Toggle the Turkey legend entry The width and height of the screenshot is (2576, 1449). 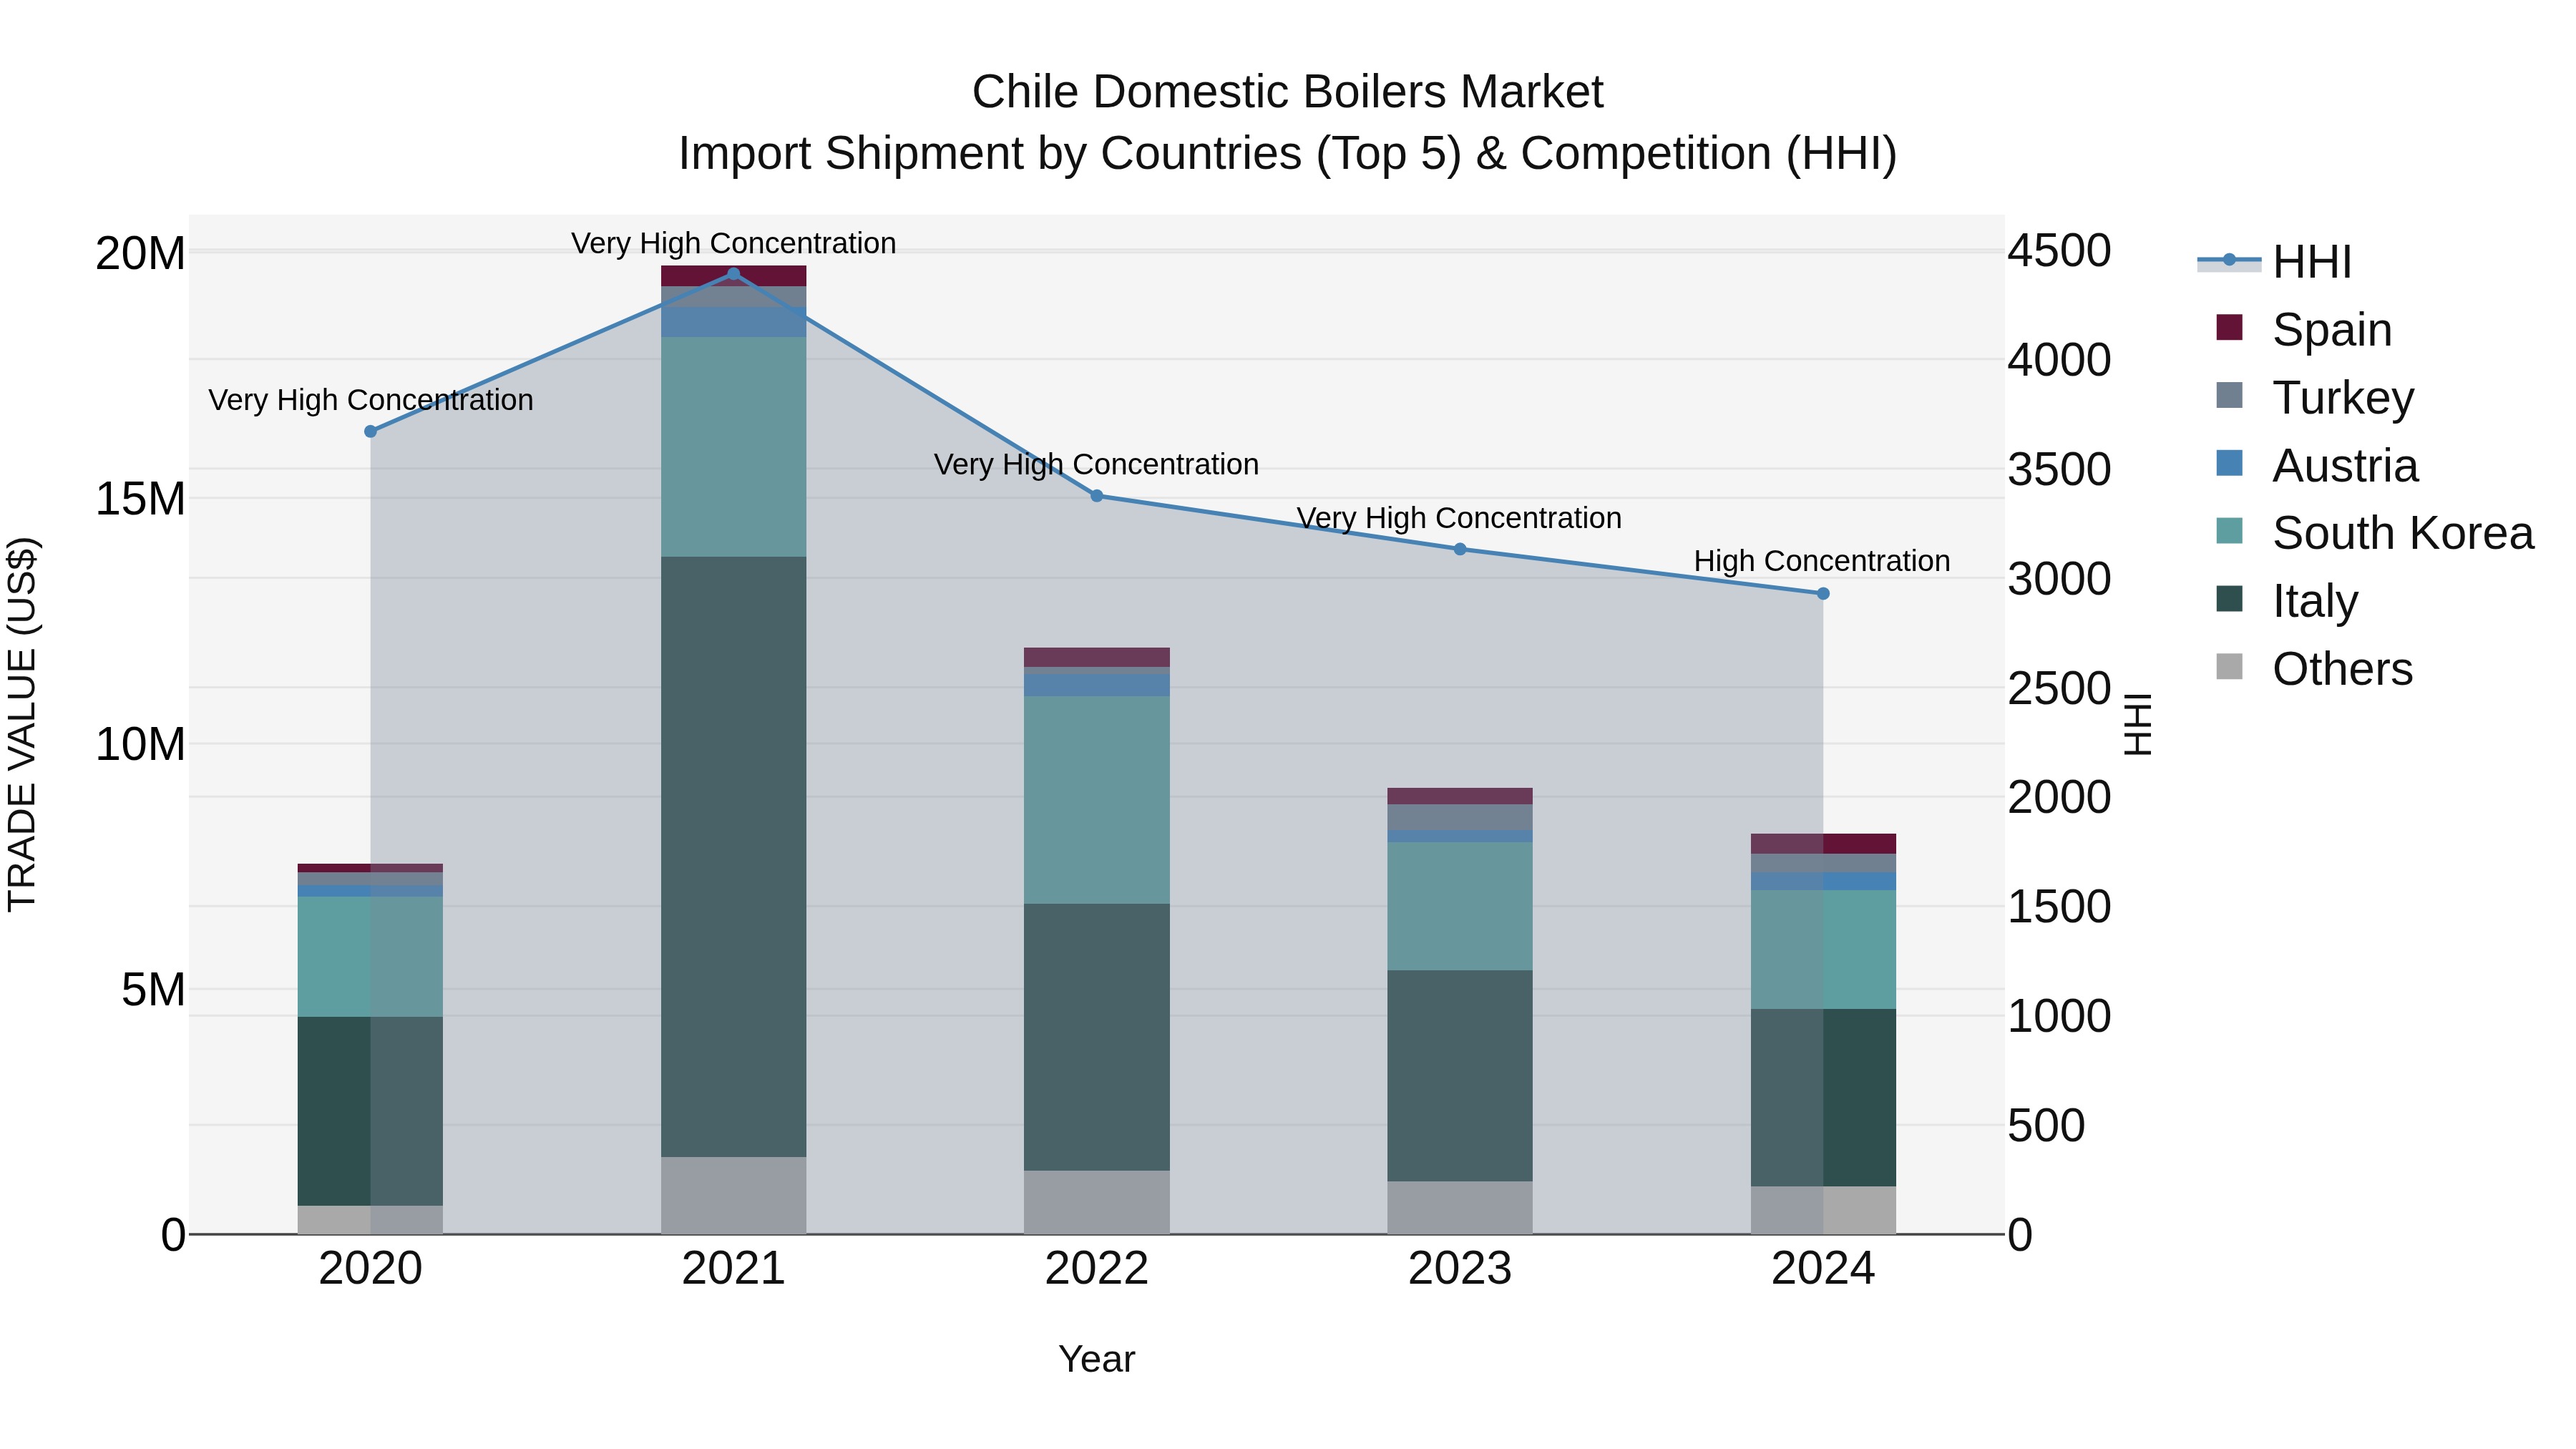tap(2315, 397)
